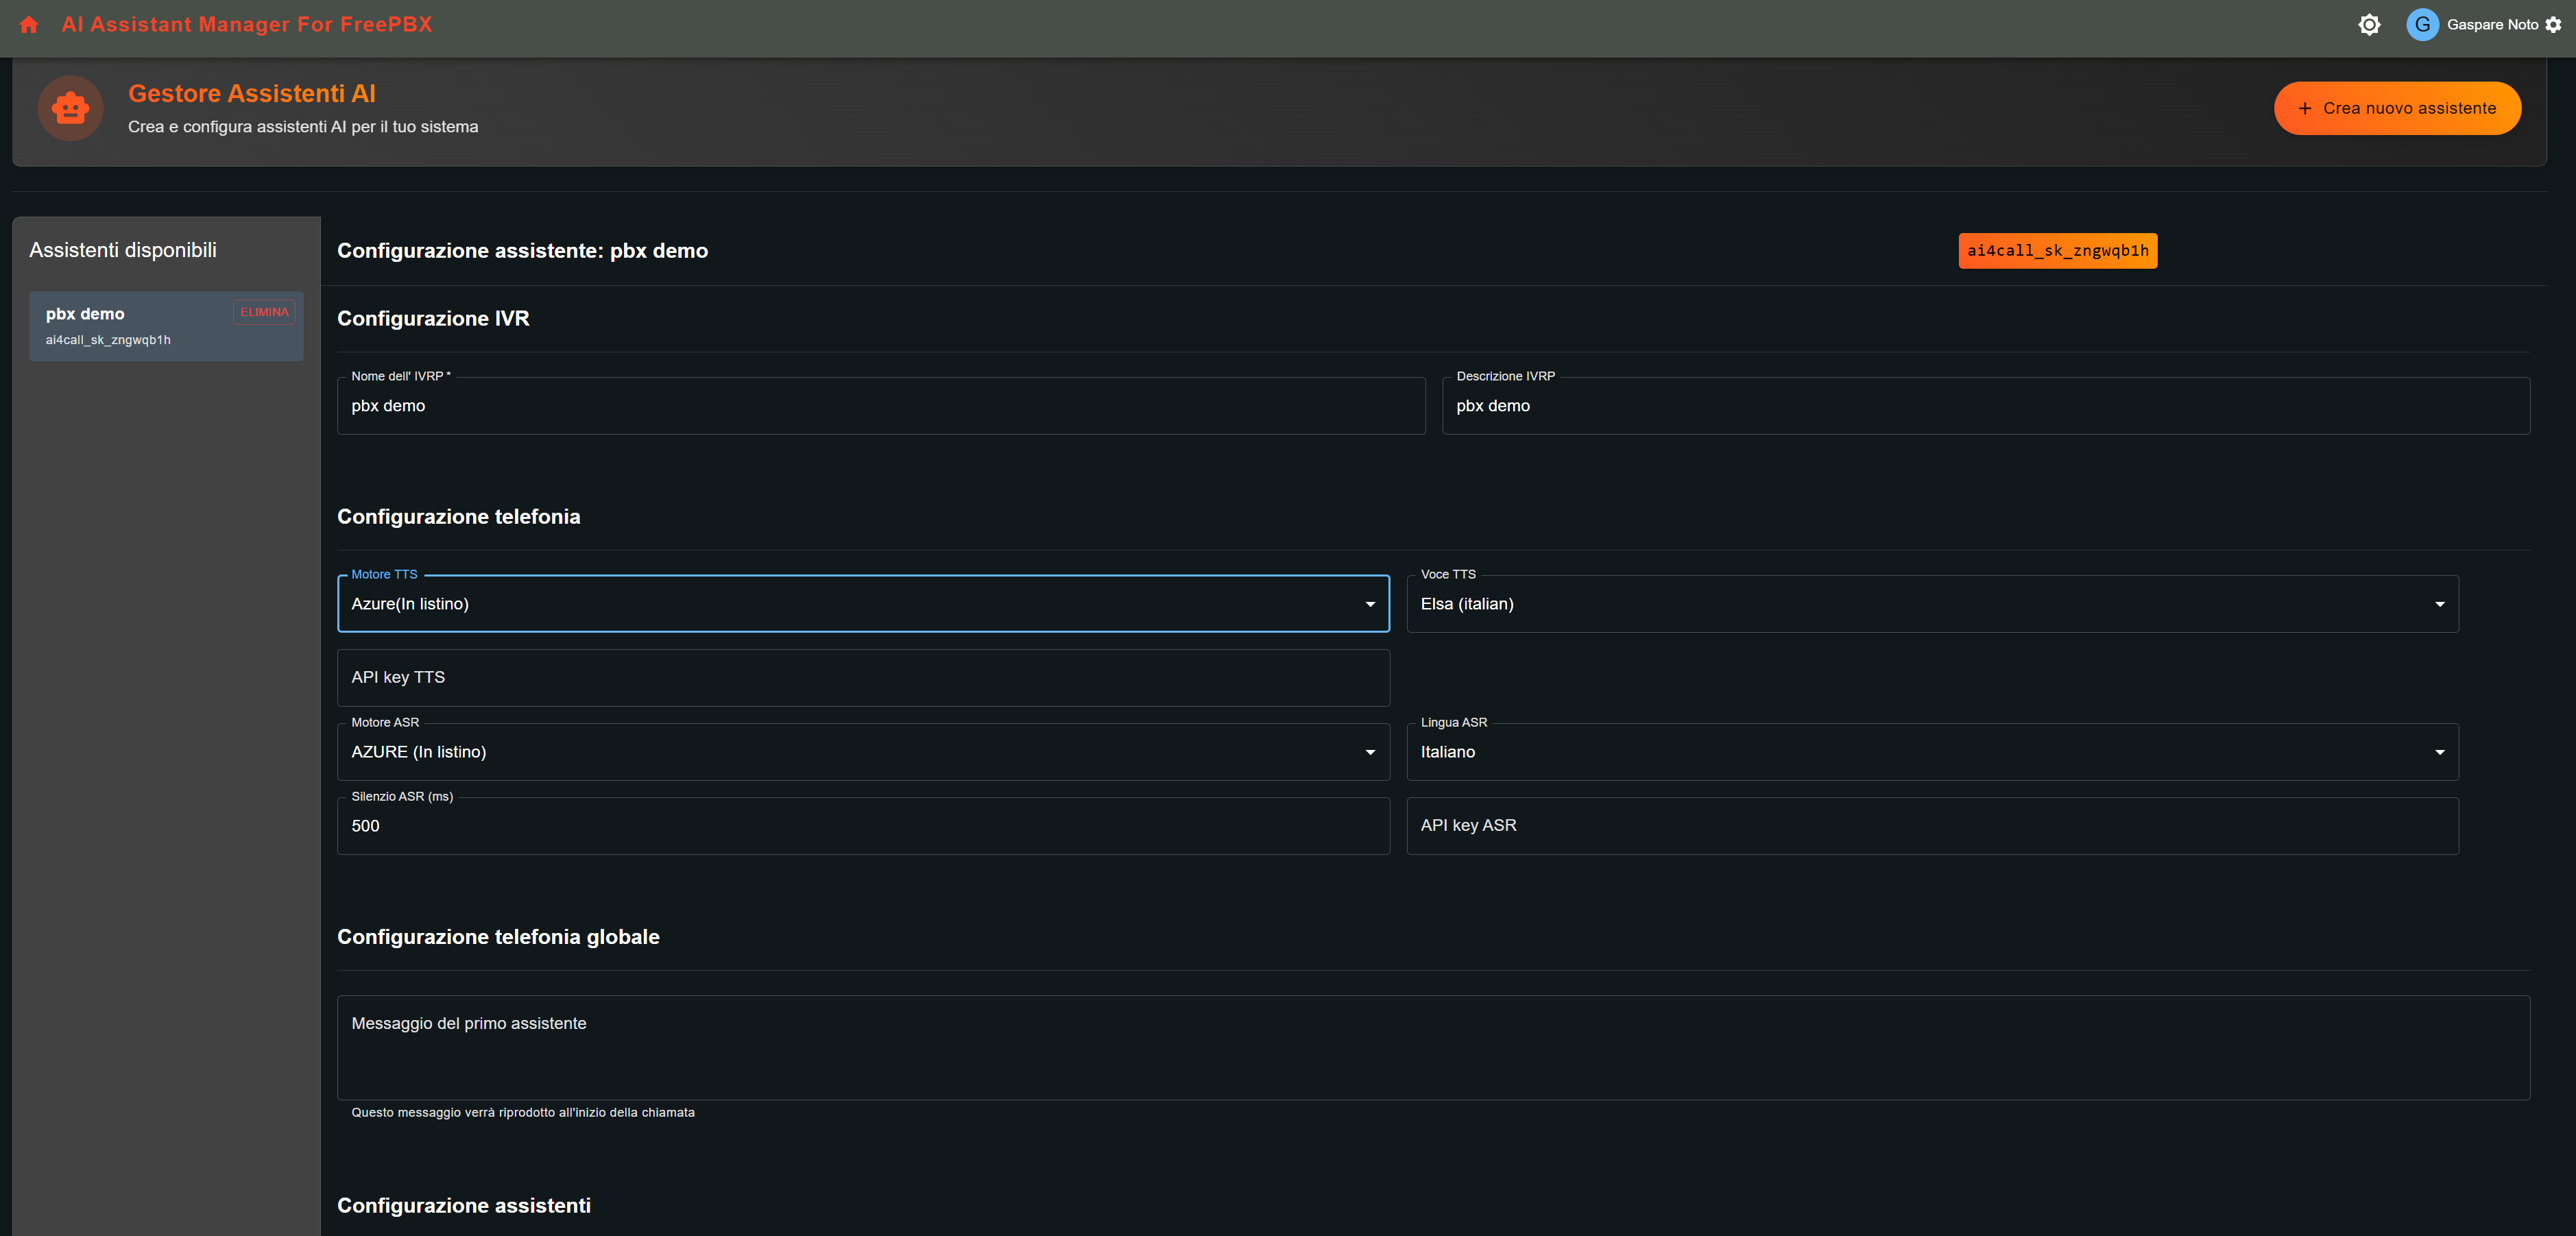Click Messaggio del primo assistente textarea
The height and width of the screenshot is (1236, 2576).
coord(1434,1048)
